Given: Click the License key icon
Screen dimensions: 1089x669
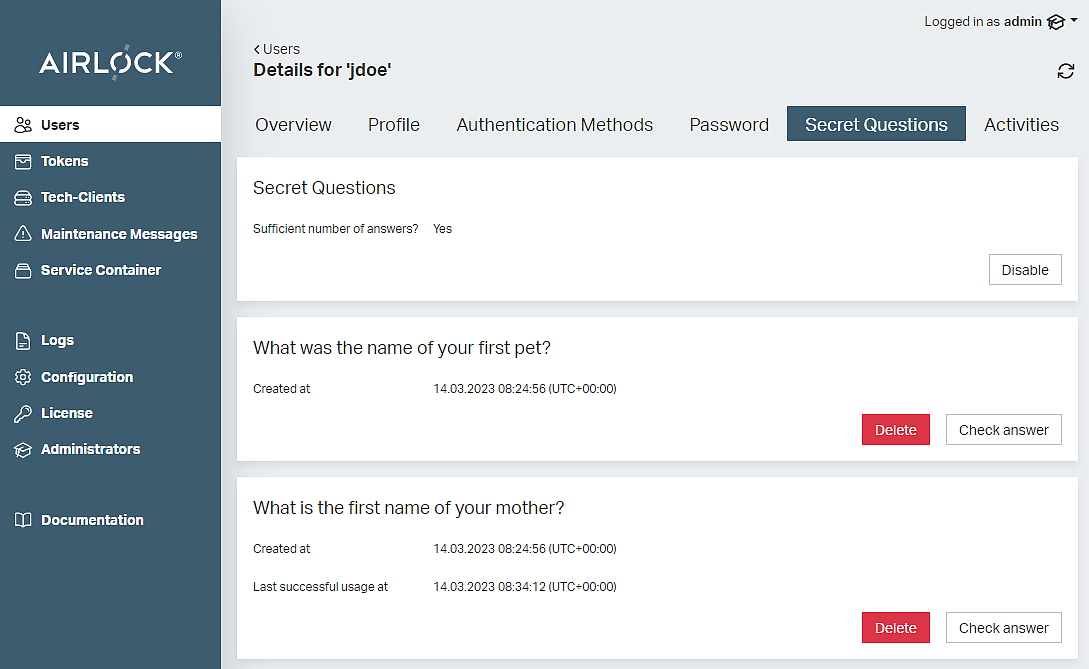Looking at the screenshot, I should point(23,413).
